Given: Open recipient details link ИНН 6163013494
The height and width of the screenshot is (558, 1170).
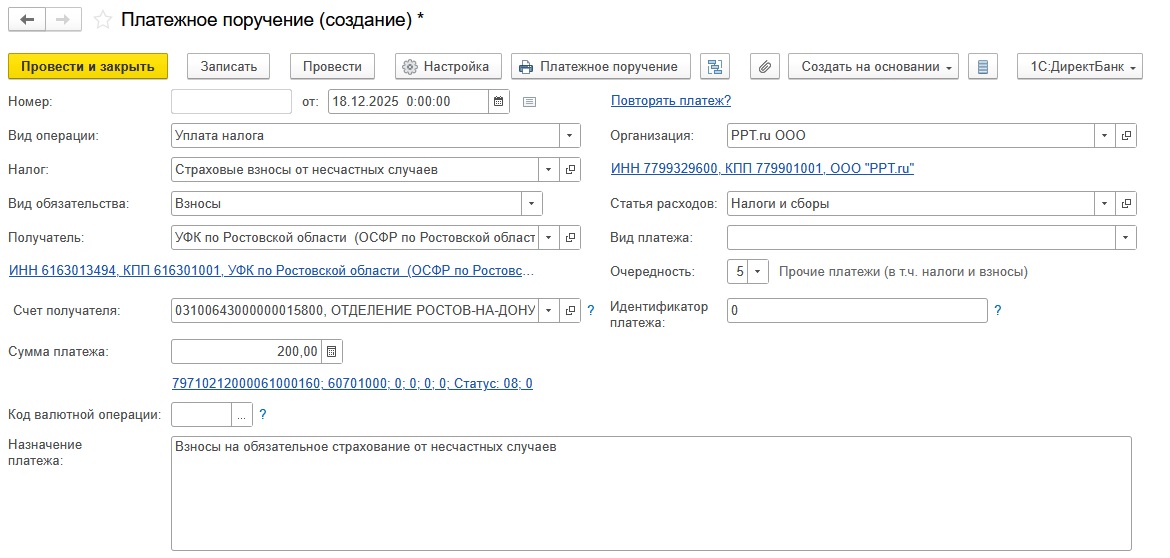Looking at the screenshot, I should 272,272.
